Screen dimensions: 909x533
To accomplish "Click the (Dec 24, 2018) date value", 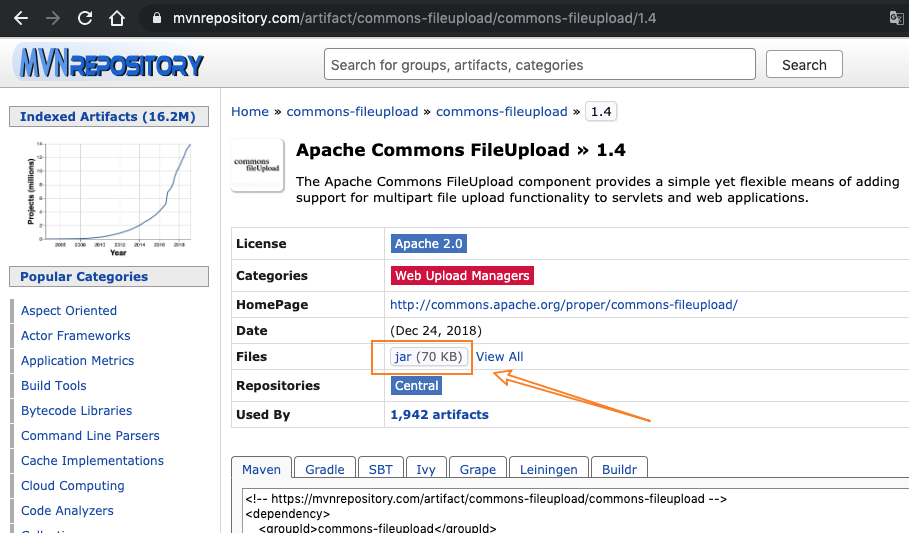I will pyautogui.click(x=436, y=331).
